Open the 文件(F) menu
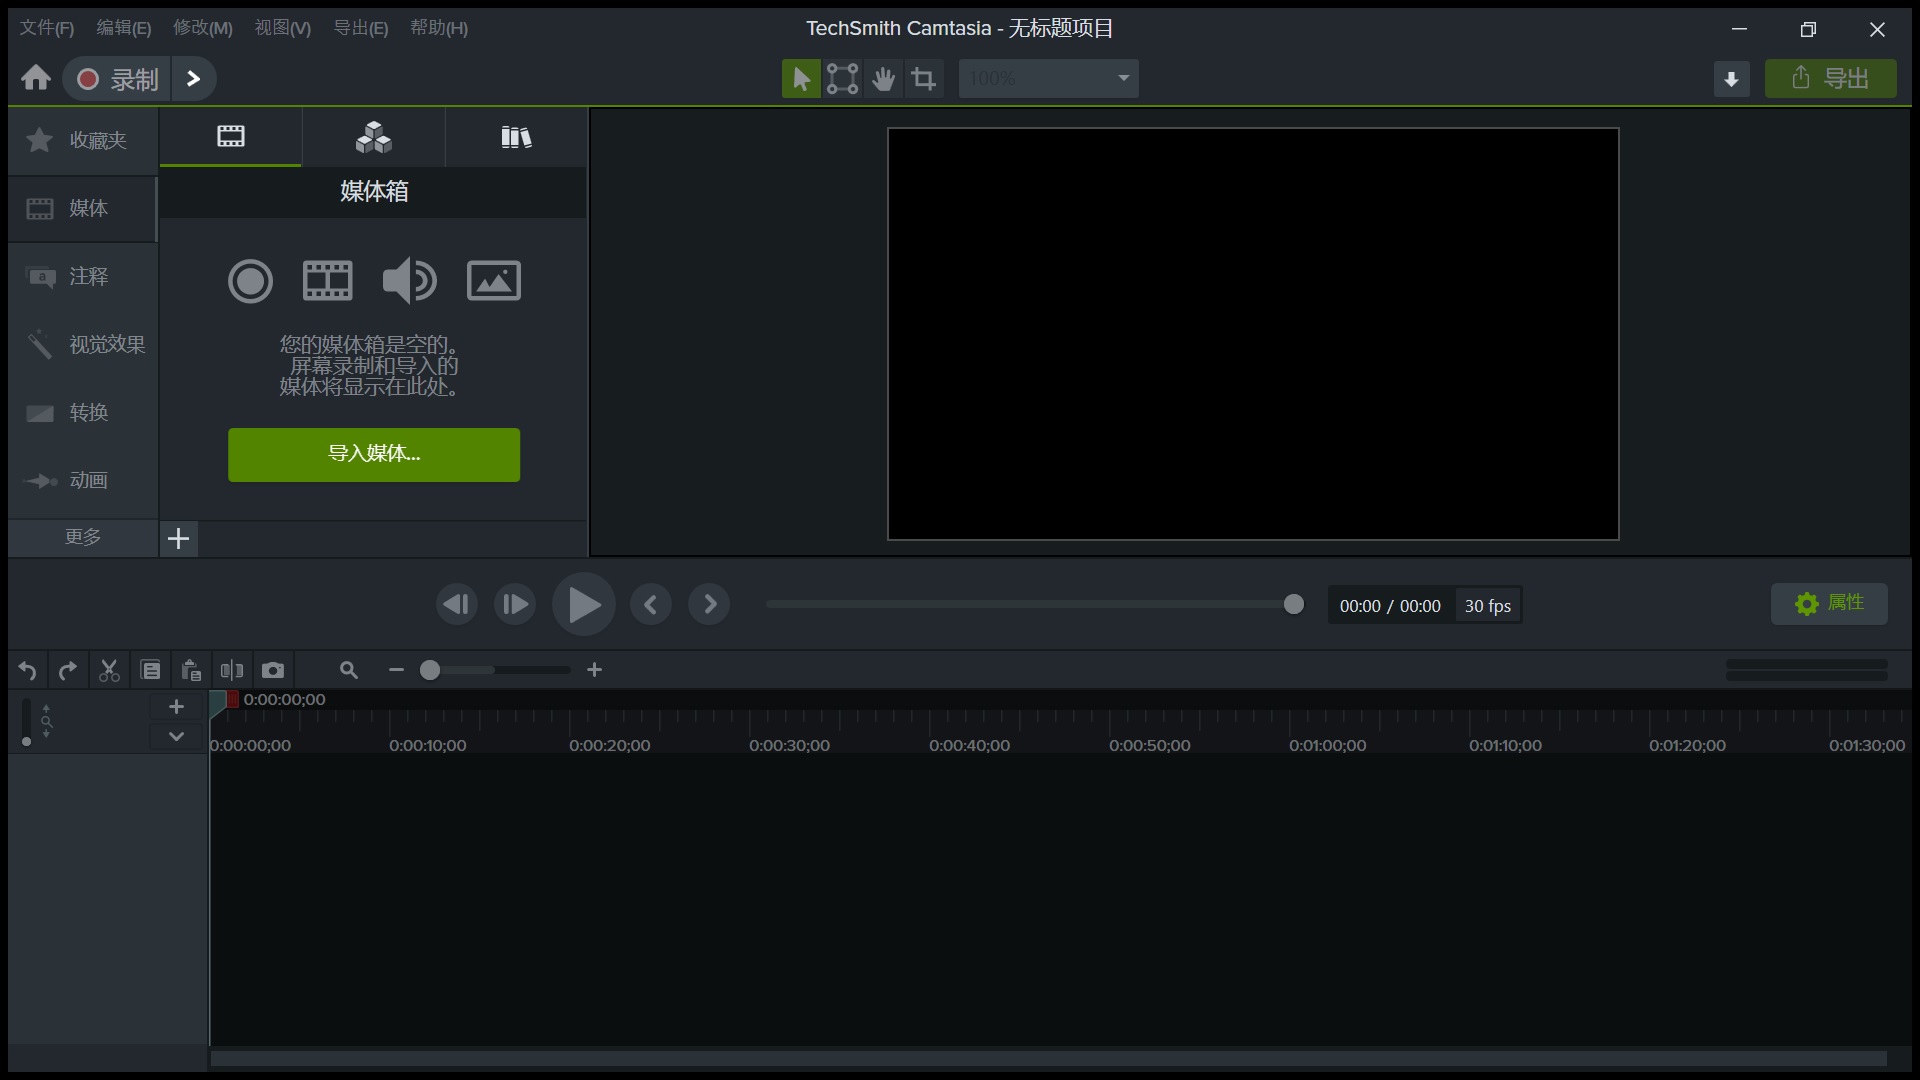The image size is (1920, 1080). pyautogui.click(x=47, y=28)
